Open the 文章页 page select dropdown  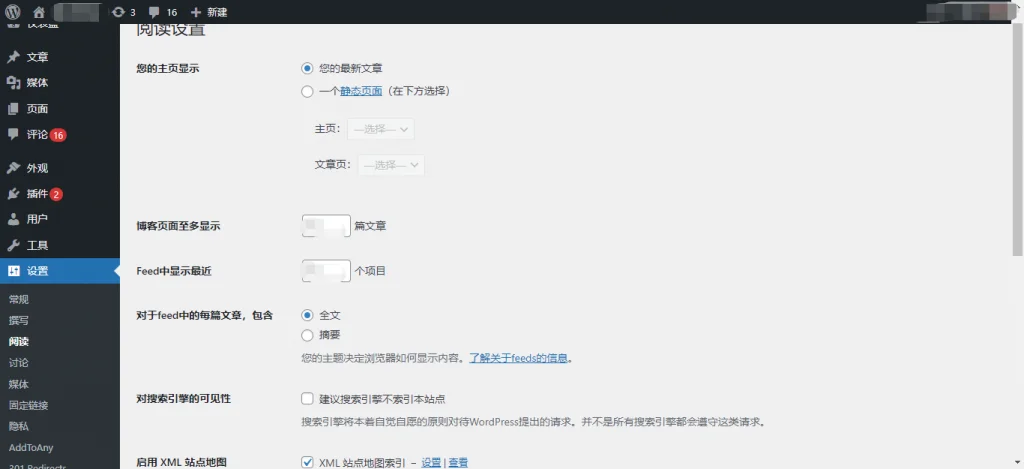pyautogui.click(x=391, y=165)
